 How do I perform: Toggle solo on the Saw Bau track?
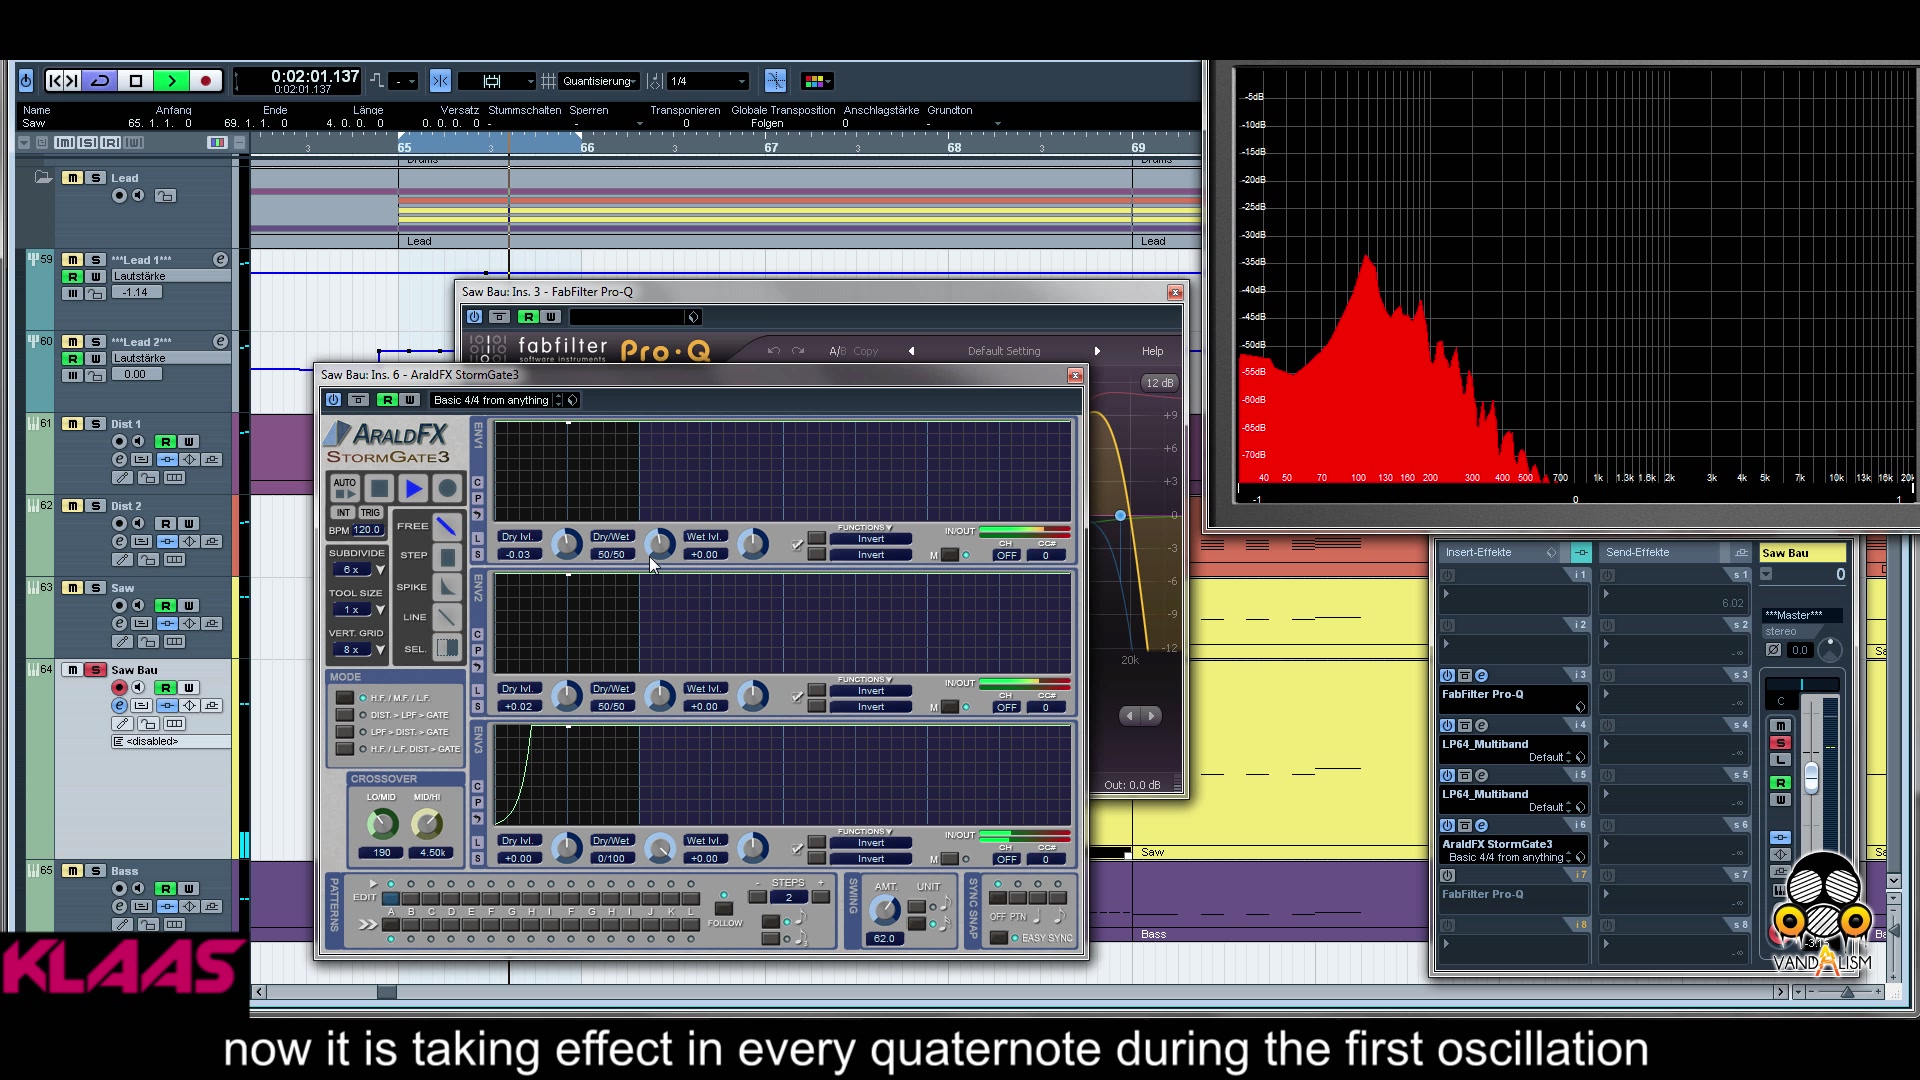click(96, 670)
